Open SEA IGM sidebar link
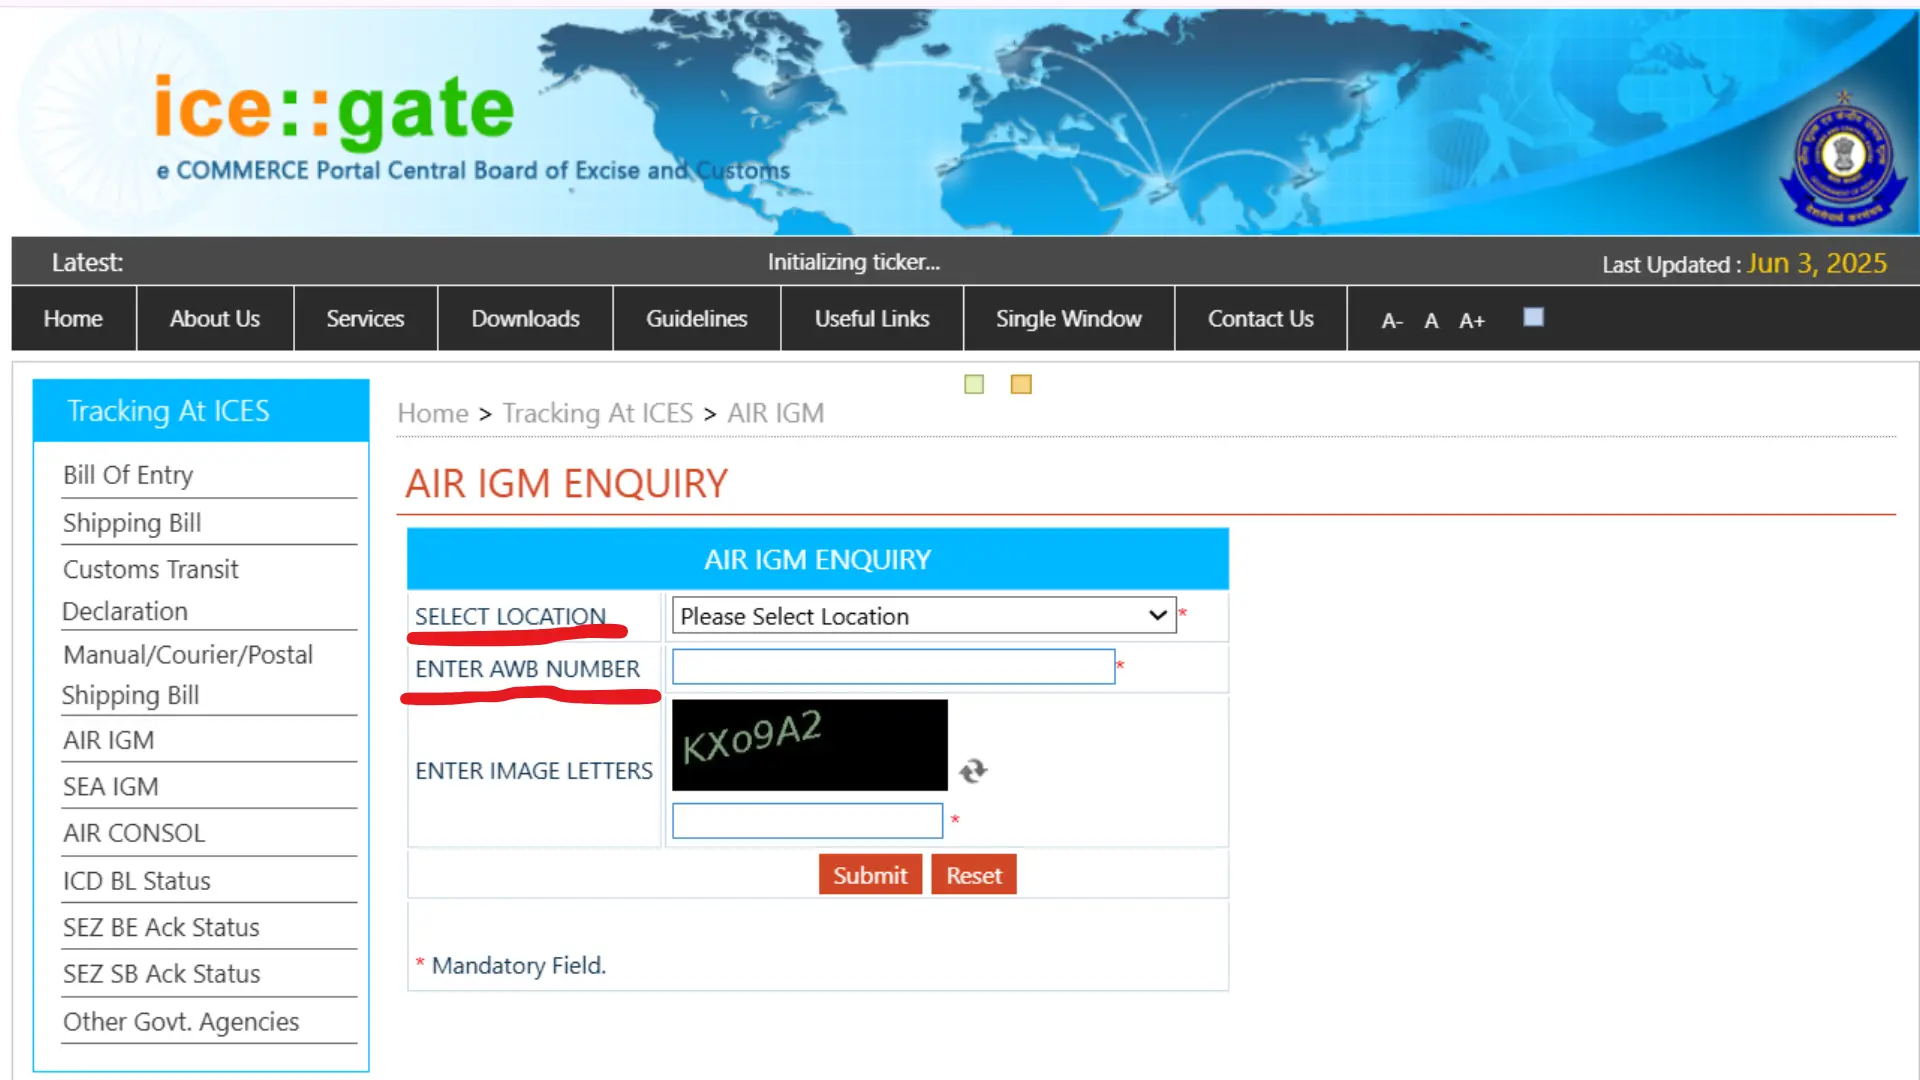 tap(110, 787)
